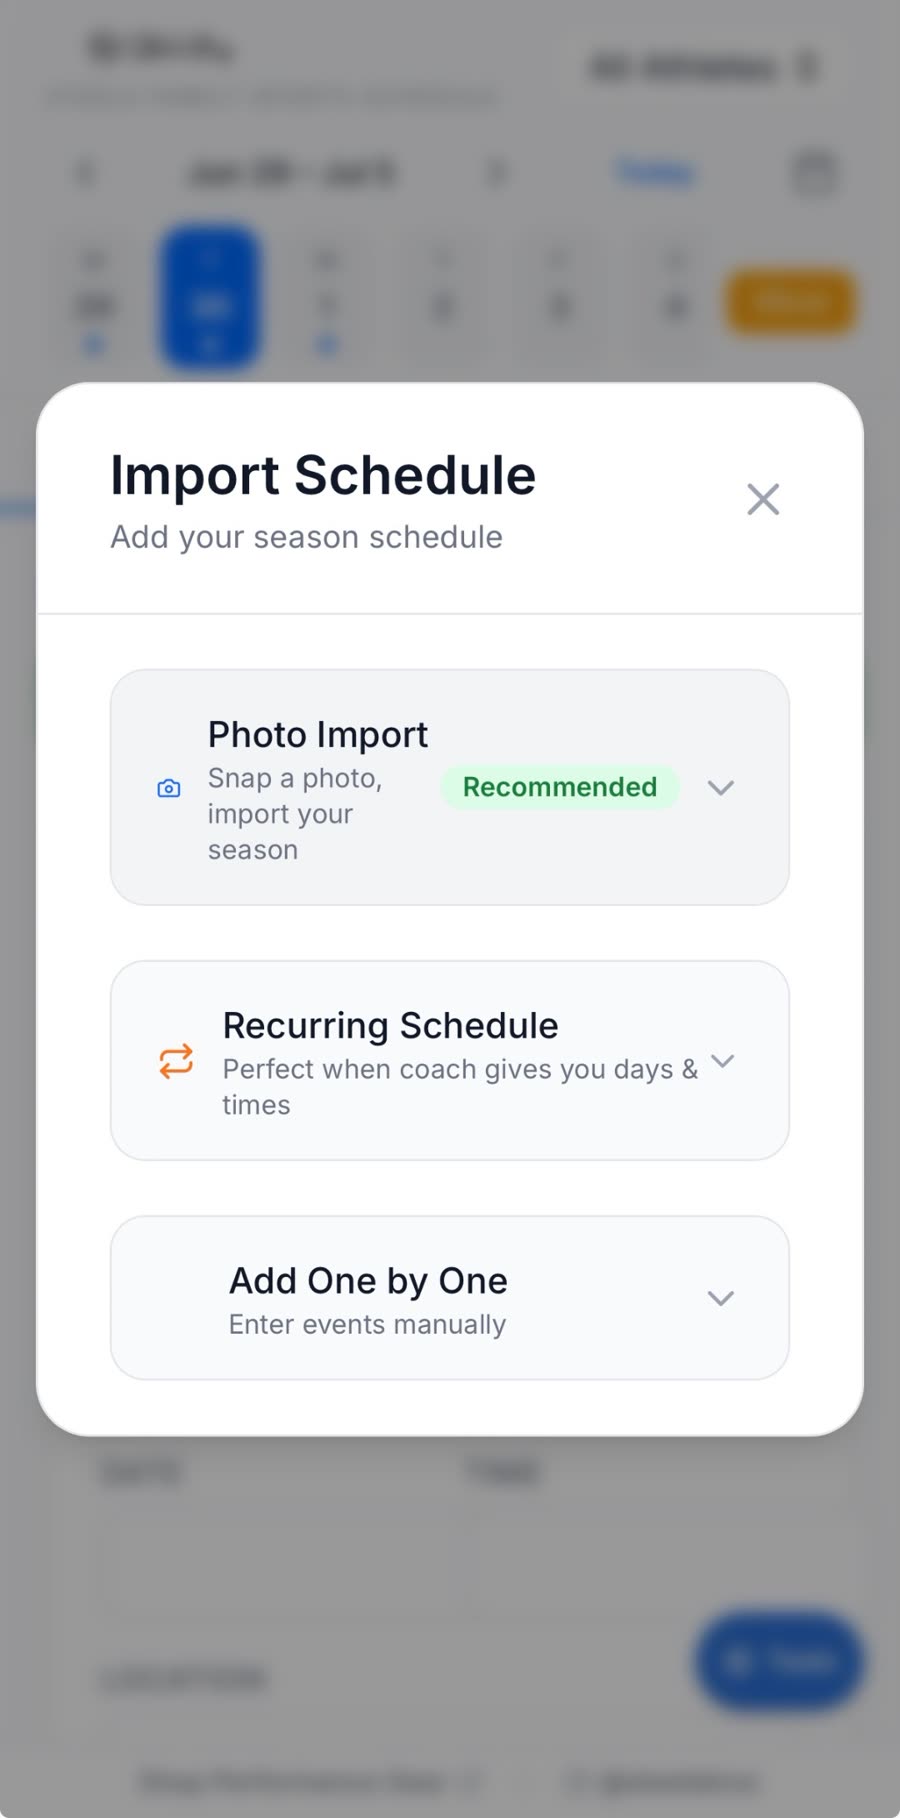This screenshot has height=1818, width=900.
Task: Open the blurred calendar icon at top
Action: pos(814,173)
